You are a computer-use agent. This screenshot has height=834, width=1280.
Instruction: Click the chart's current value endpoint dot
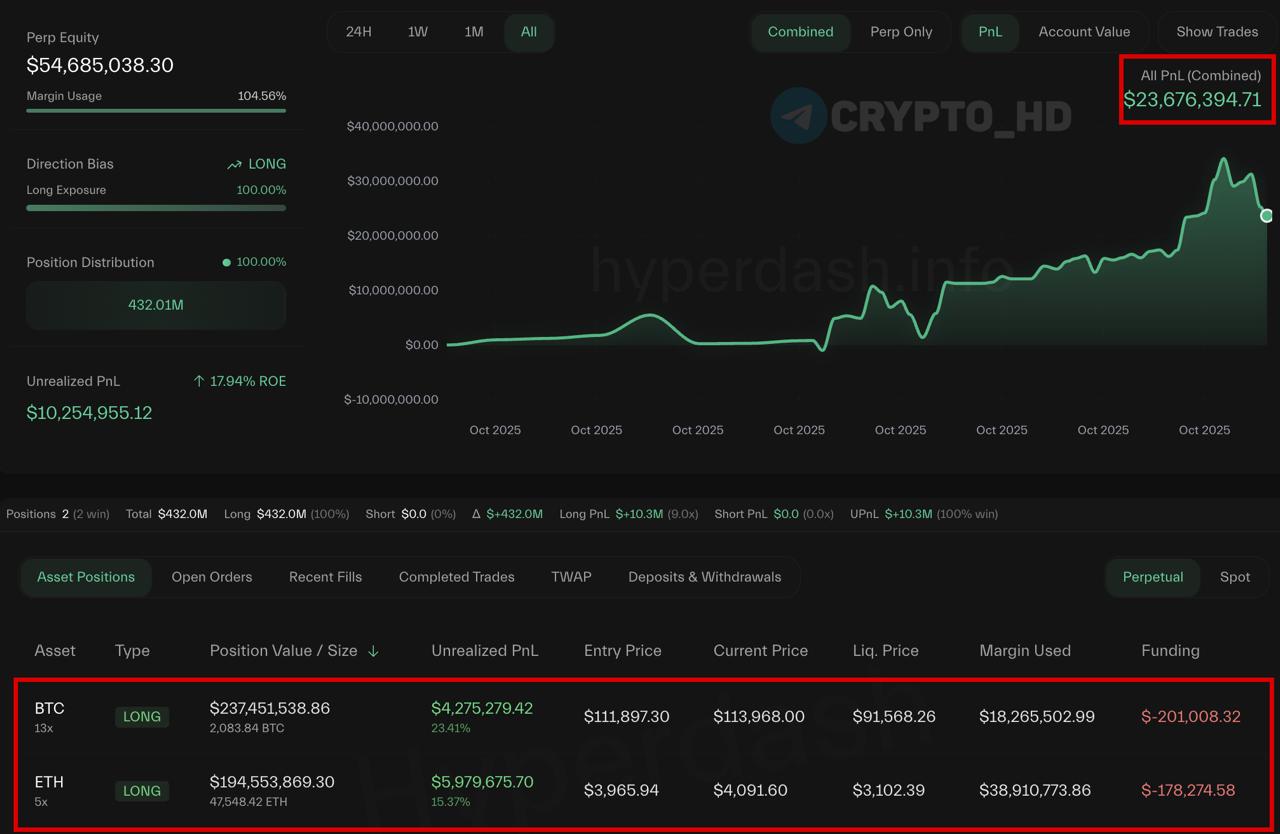[x=1266, y=215]
